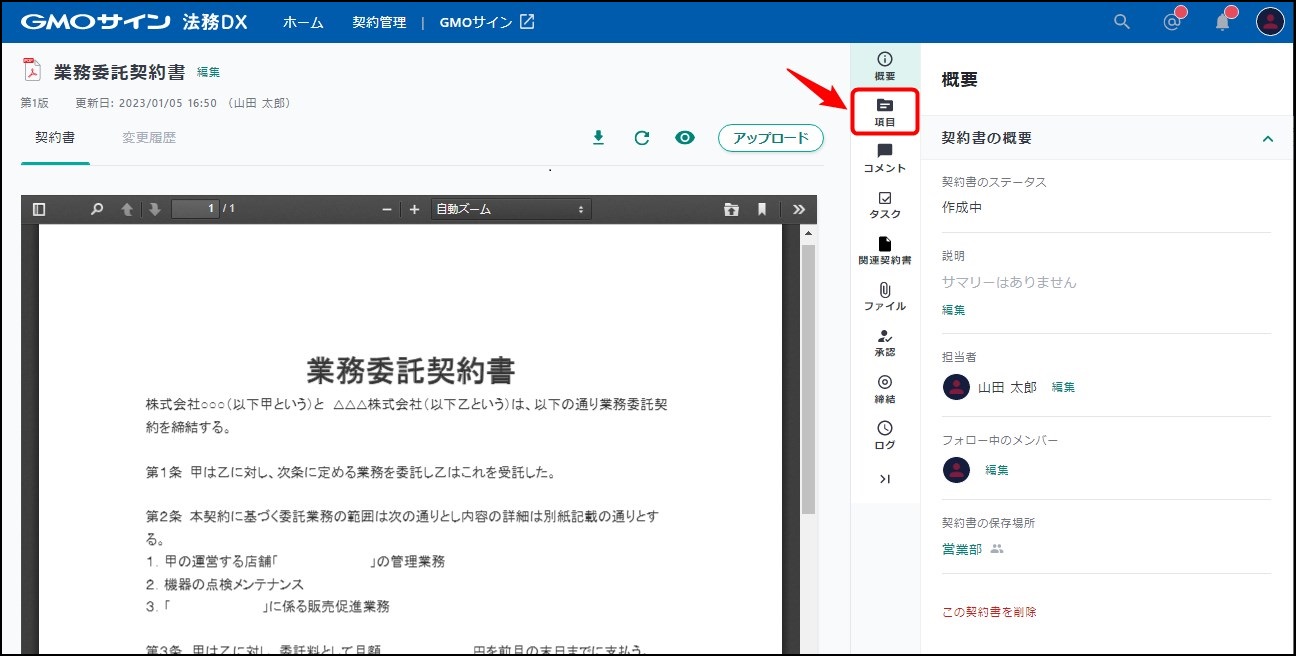The width and height of the screenshot is (1296, 656).
Task: Click the download icon above the PDF
Action: click(599, 138)
